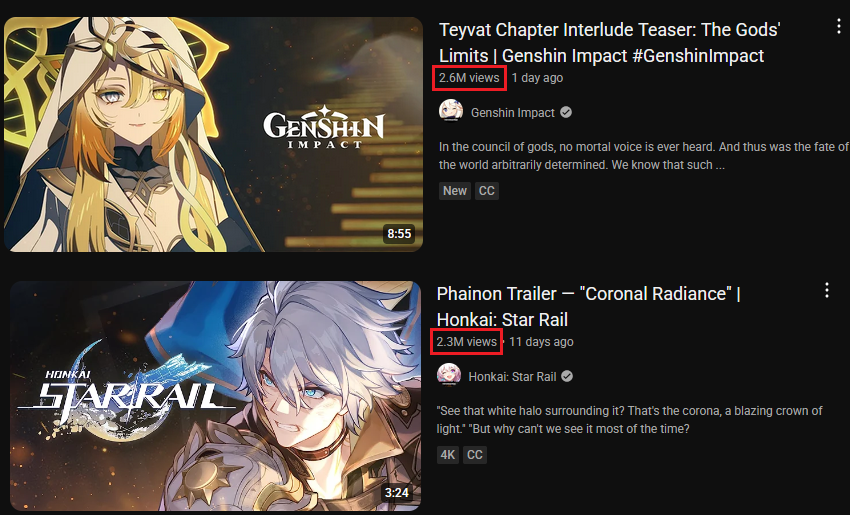Click the Honkai: Star Rail verified badge

(x=567, y=376)
